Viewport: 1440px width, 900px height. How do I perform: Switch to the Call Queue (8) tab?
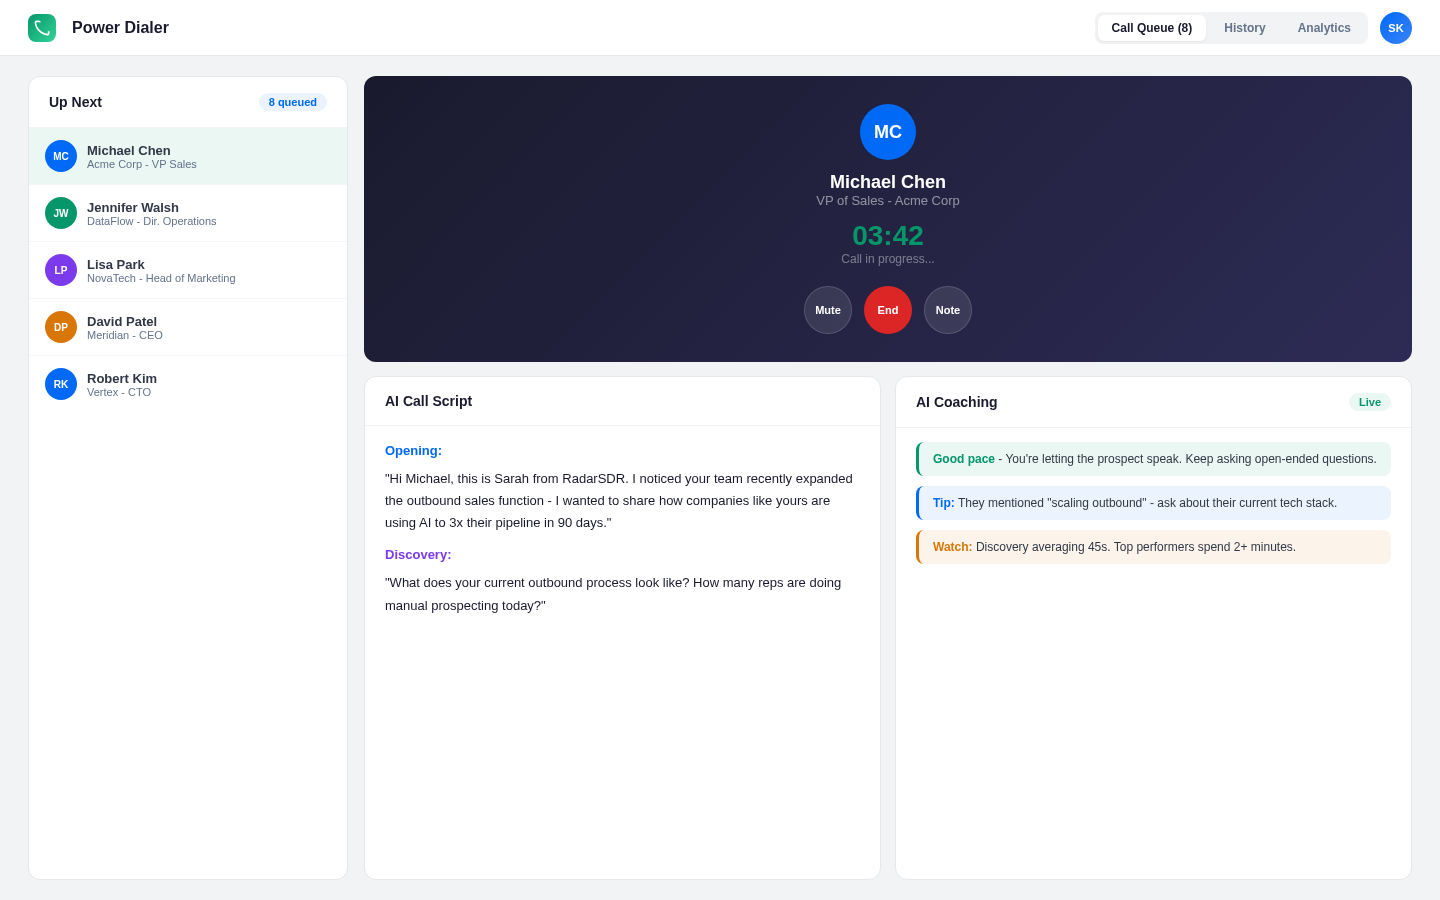(1152, 28)
